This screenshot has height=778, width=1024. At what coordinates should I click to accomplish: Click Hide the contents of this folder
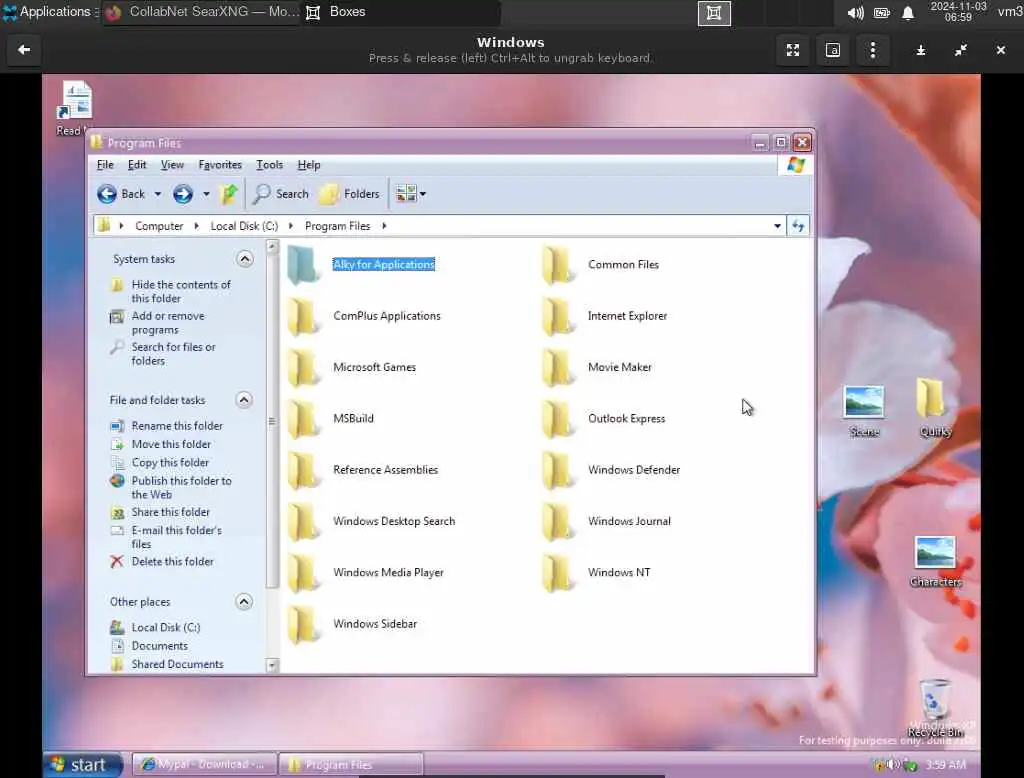(181, 291)
